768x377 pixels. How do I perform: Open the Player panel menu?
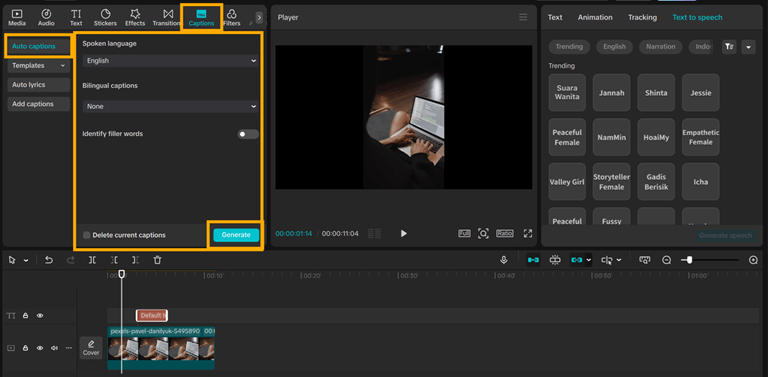[x=524, y=17]
